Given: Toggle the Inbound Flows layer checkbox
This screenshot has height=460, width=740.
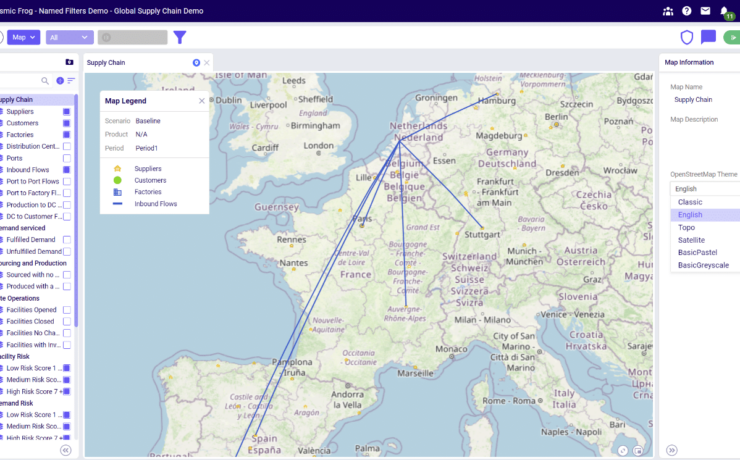Looking at the screenshot, I should (67, 170).
